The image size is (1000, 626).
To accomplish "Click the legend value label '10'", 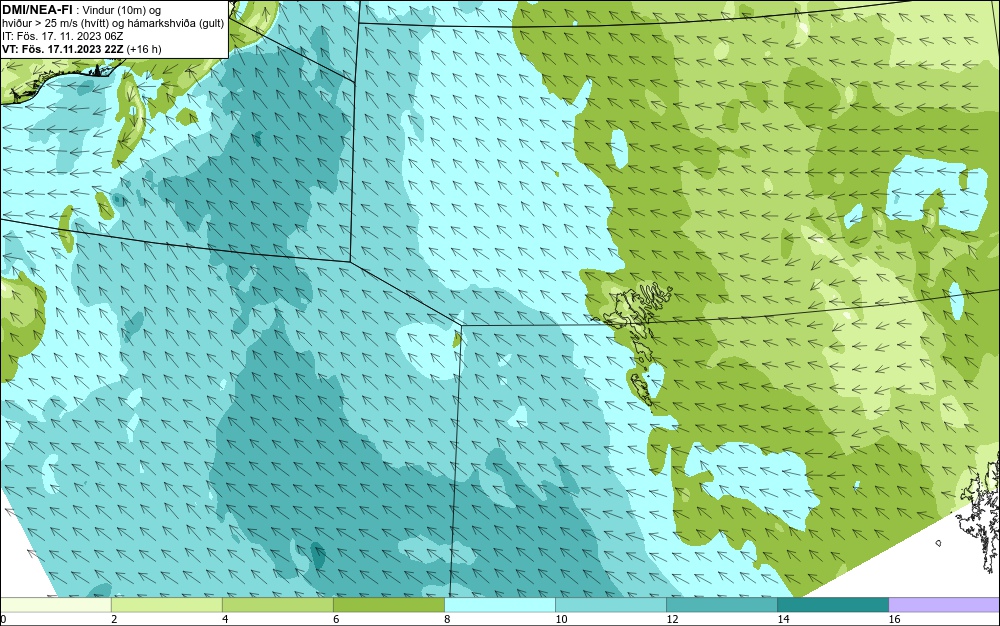I will click(x=561, y=619).
